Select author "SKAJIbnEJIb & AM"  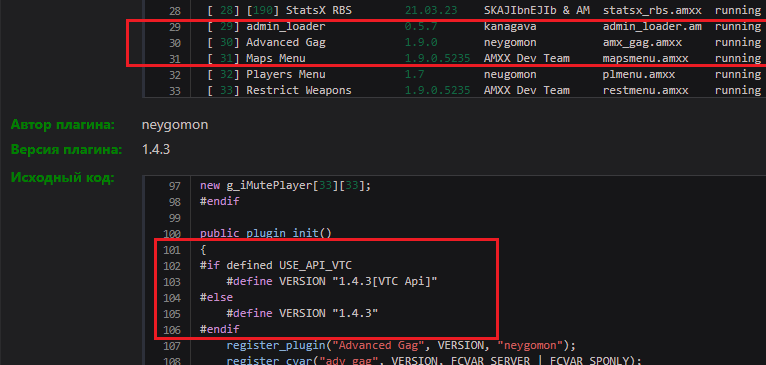(536, 10)
